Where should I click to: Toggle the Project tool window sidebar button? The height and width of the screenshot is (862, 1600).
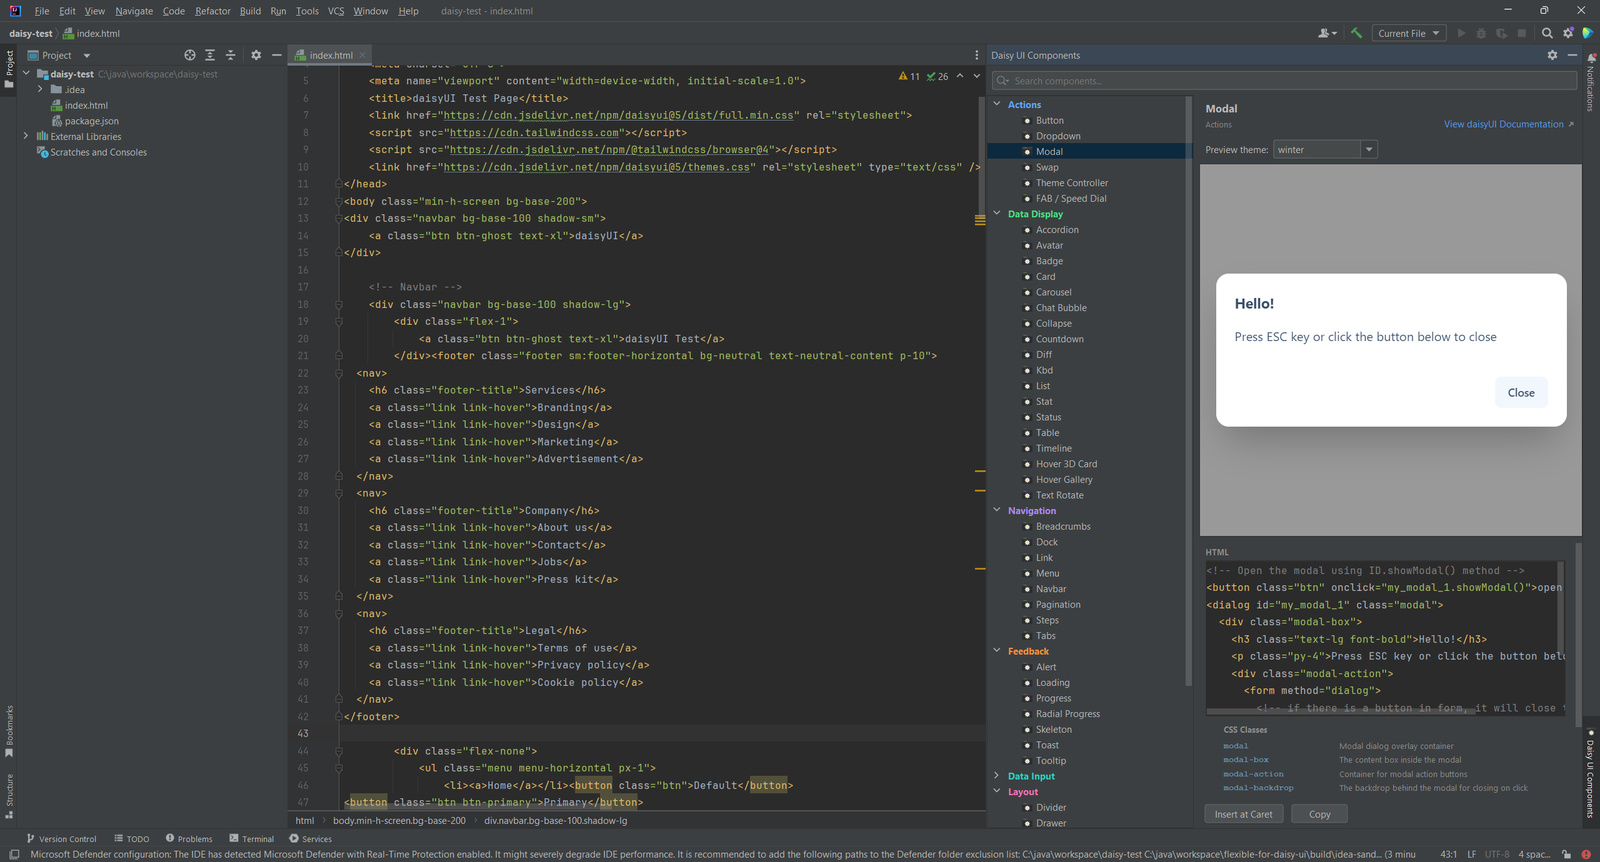pos(9,70)
